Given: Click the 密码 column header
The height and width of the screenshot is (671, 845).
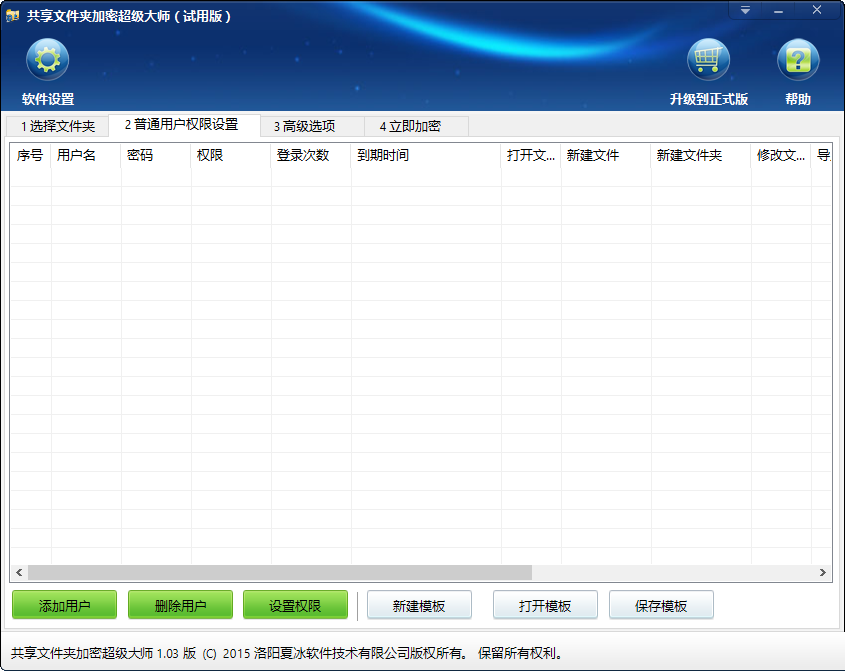Looking at the screenshot, I should pos(141,158).
